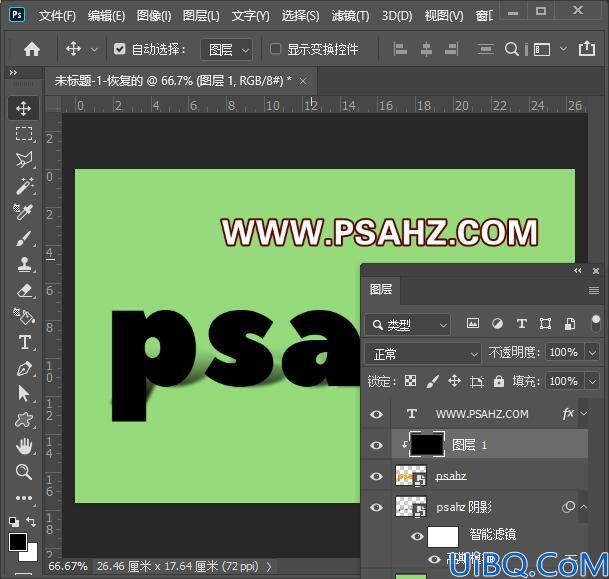The height and width of the screenshot is (579, 609).
Task: Toggle 智能滤镜 smart filters visibility
Action: 417,536
